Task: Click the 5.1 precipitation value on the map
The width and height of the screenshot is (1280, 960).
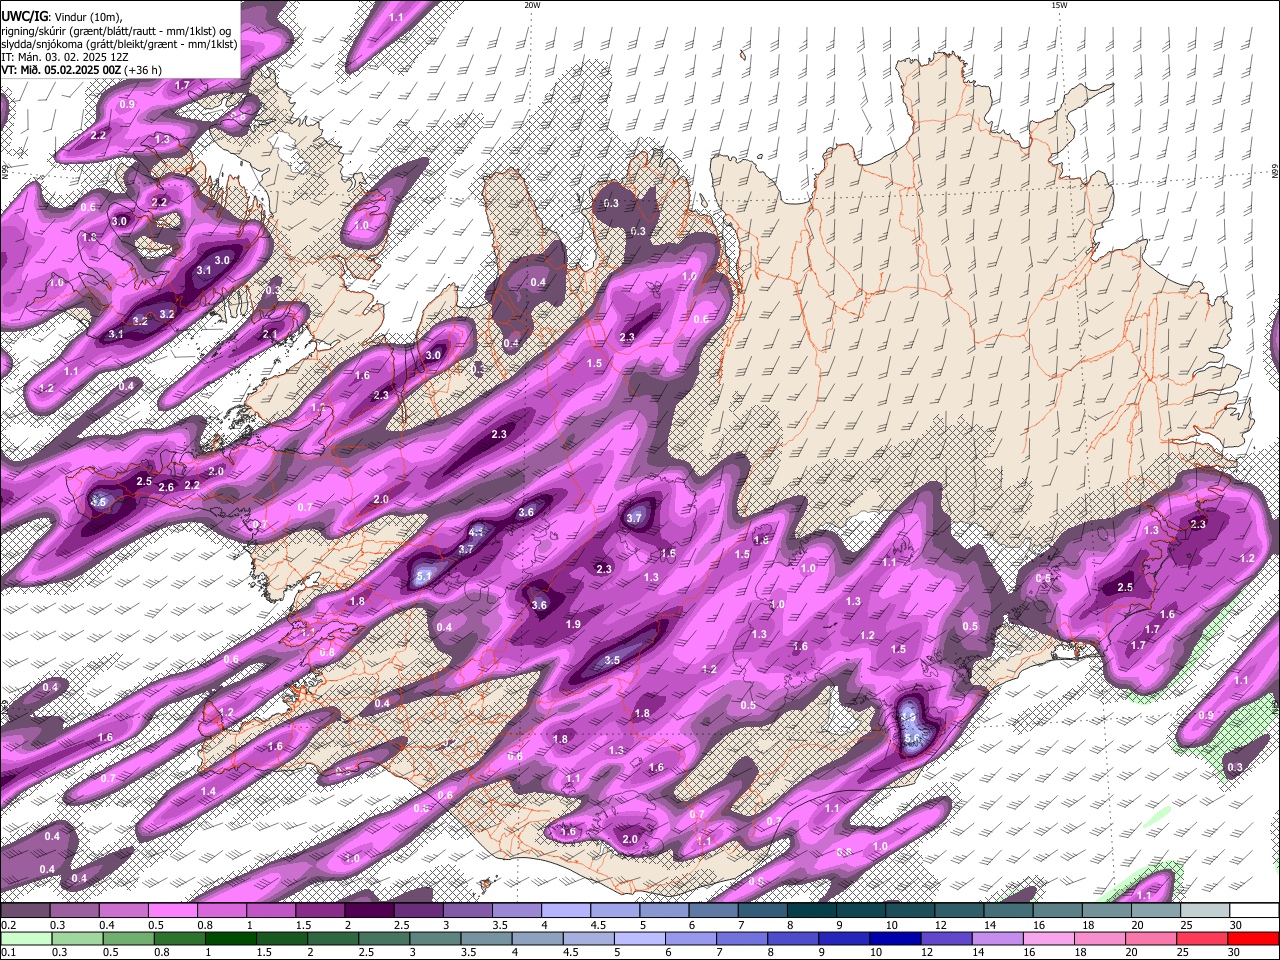Action: (x=423, y=576)
